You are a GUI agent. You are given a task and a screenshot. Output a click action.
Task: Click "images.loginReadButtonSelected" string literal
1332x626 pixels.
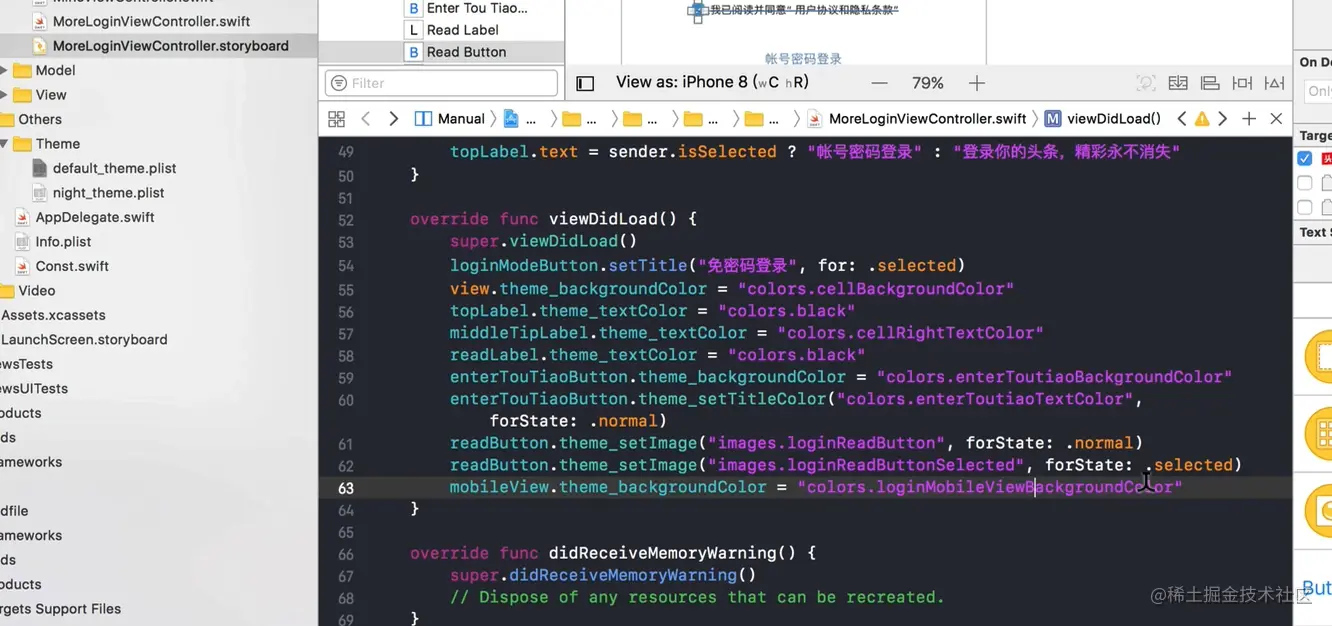point(867,465)
